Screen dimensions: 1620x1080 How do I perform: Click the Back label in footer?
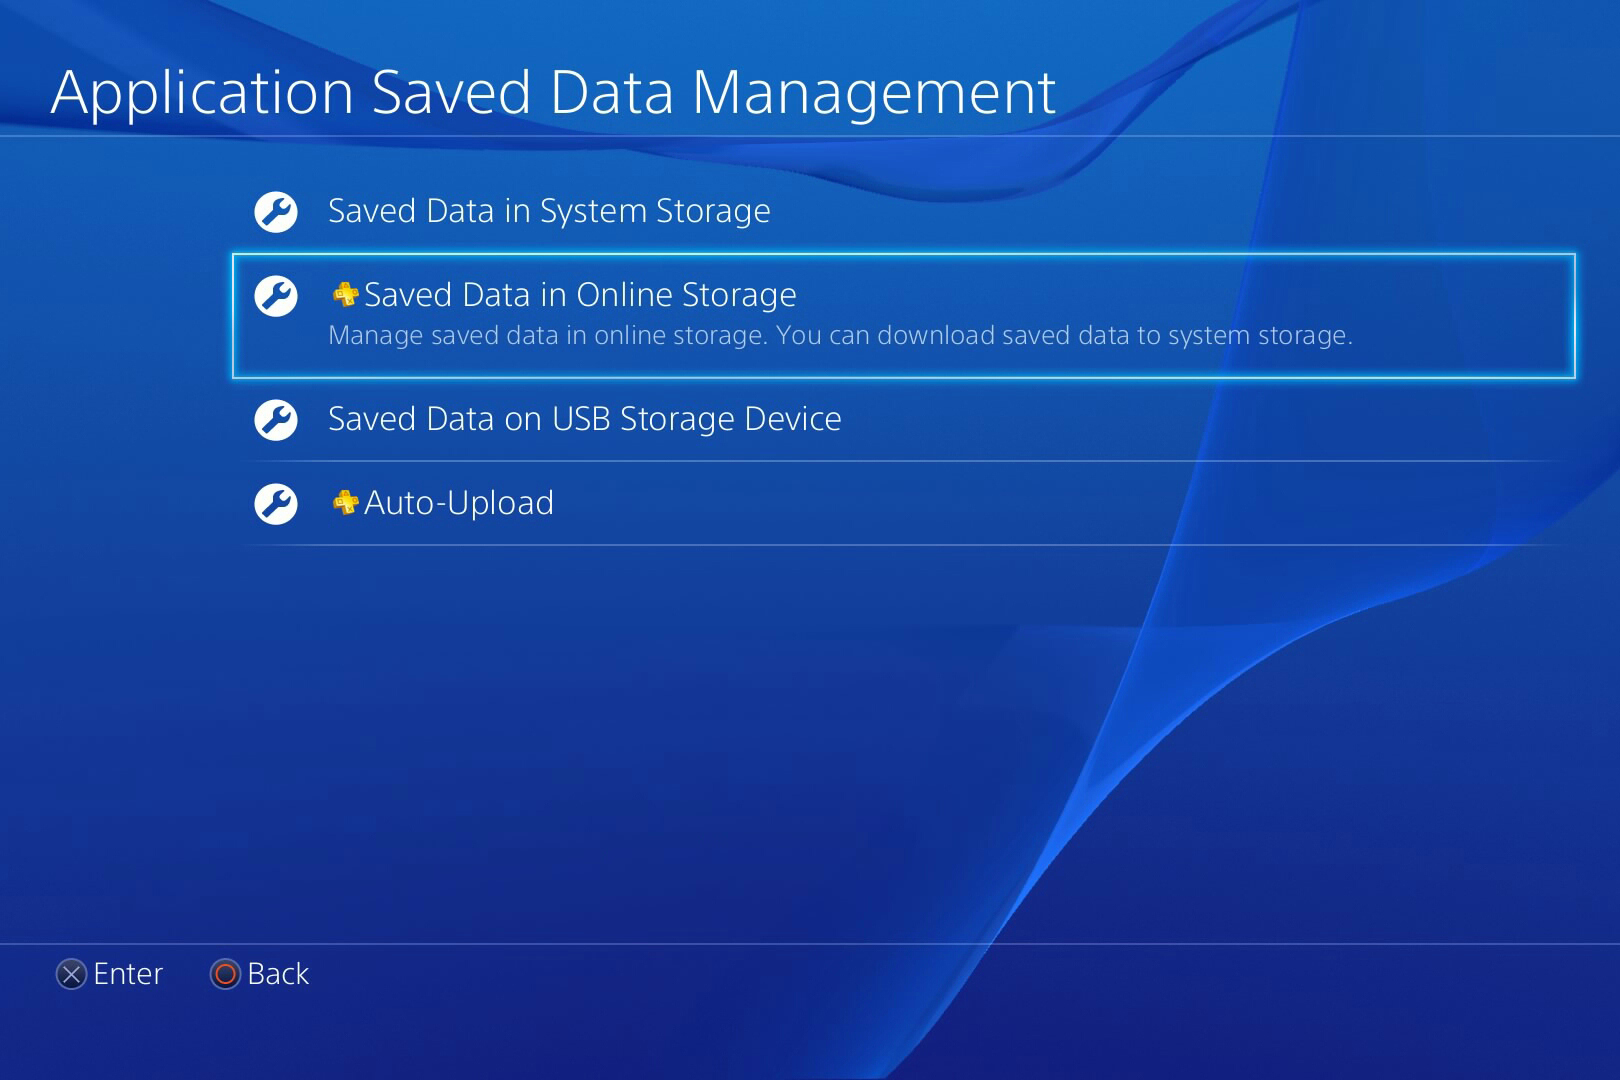tap(278, 974)
